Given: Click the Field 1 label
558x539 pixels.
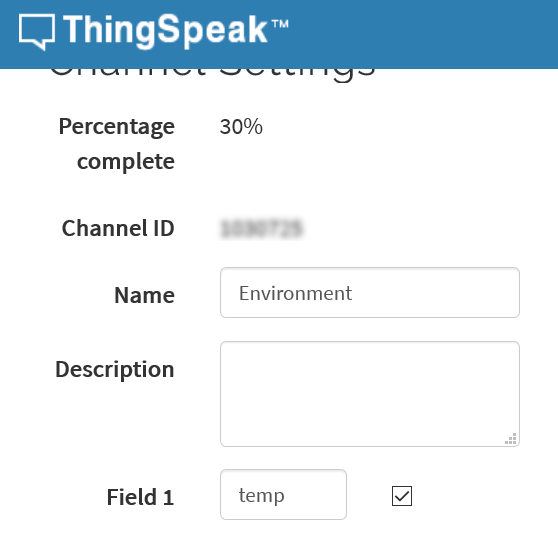Looking at the screenshot, I should click(x=140, y=497).
